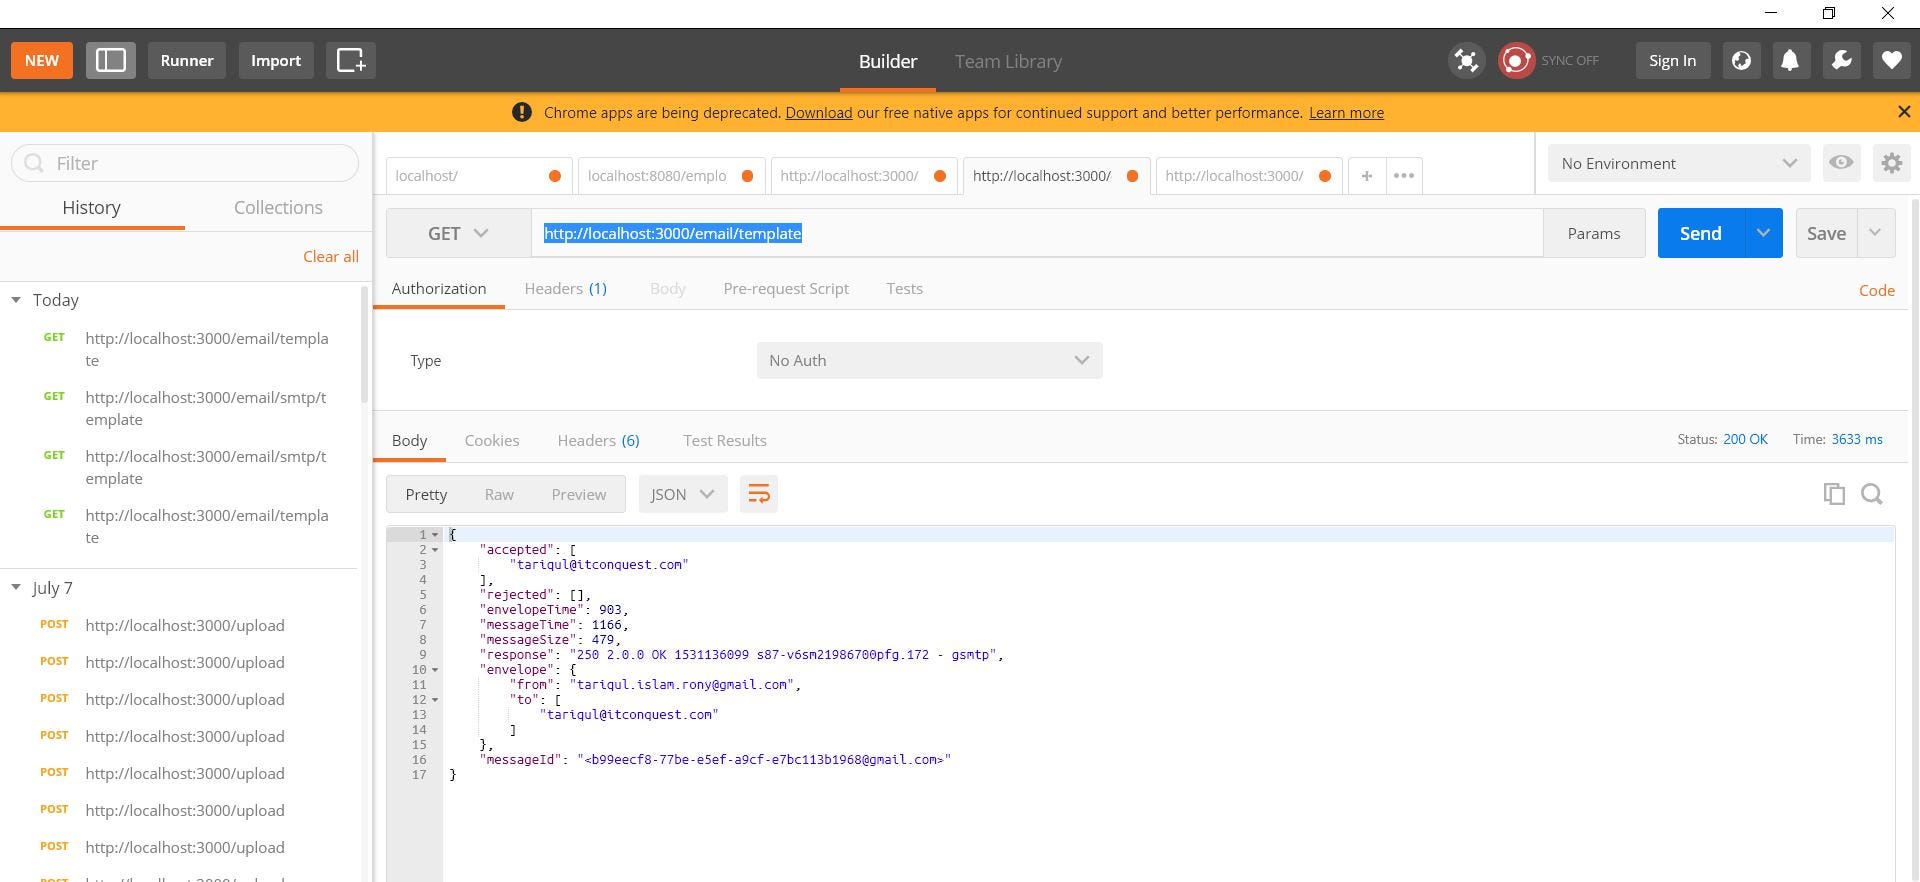Image resolution: width=1920 pixels, height=882 pixels.
Task: Open the Save button dropdown arrow
Action: (x=1875, y=233)
